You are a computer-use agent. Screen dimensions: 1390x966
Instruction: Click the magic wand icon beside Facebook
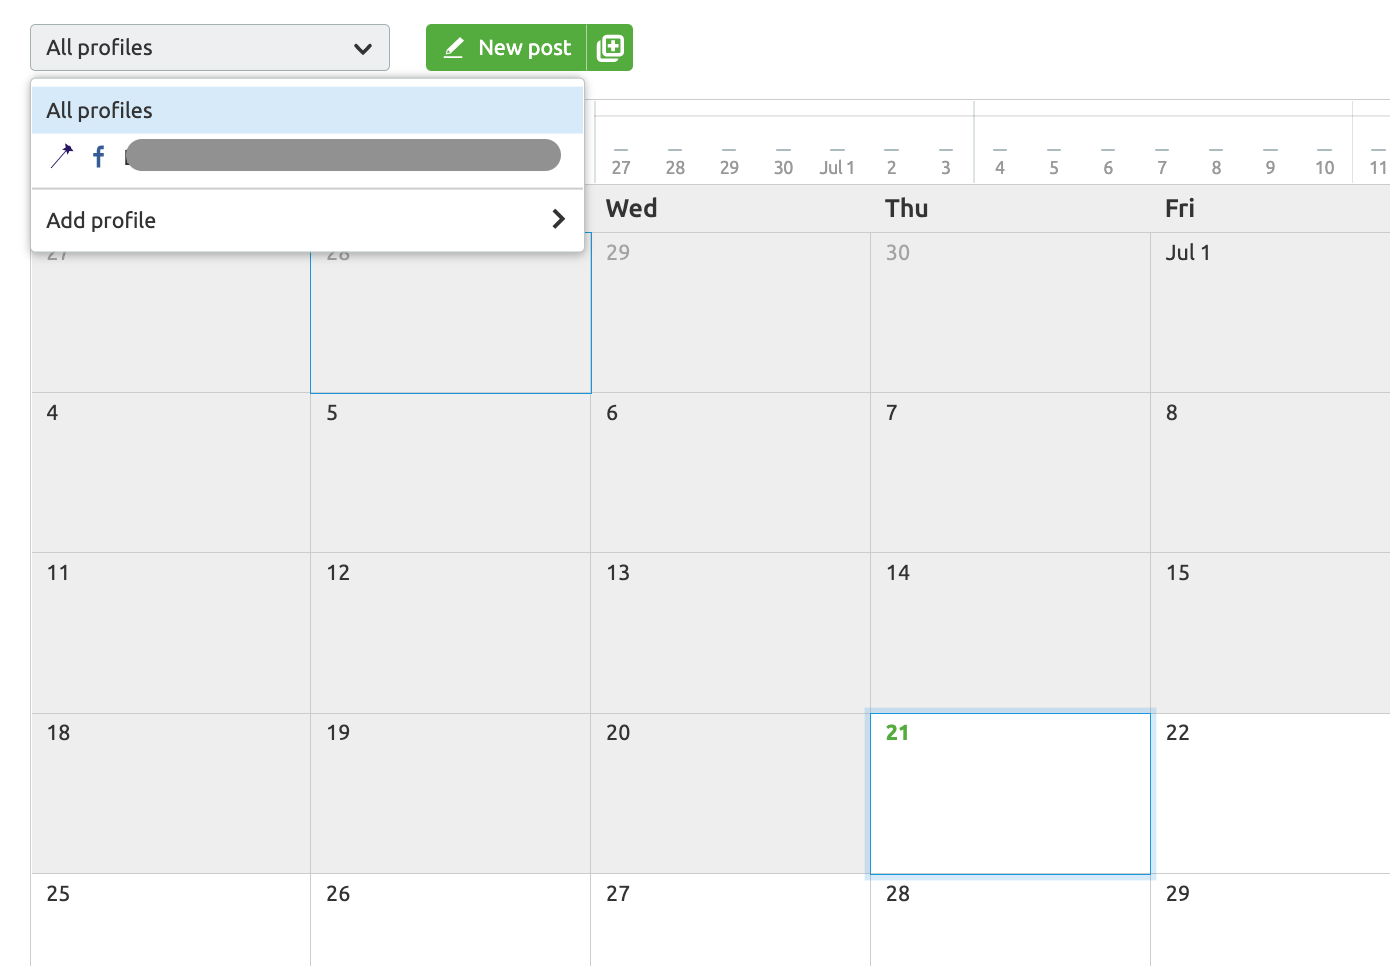click(x=62, y=155)
